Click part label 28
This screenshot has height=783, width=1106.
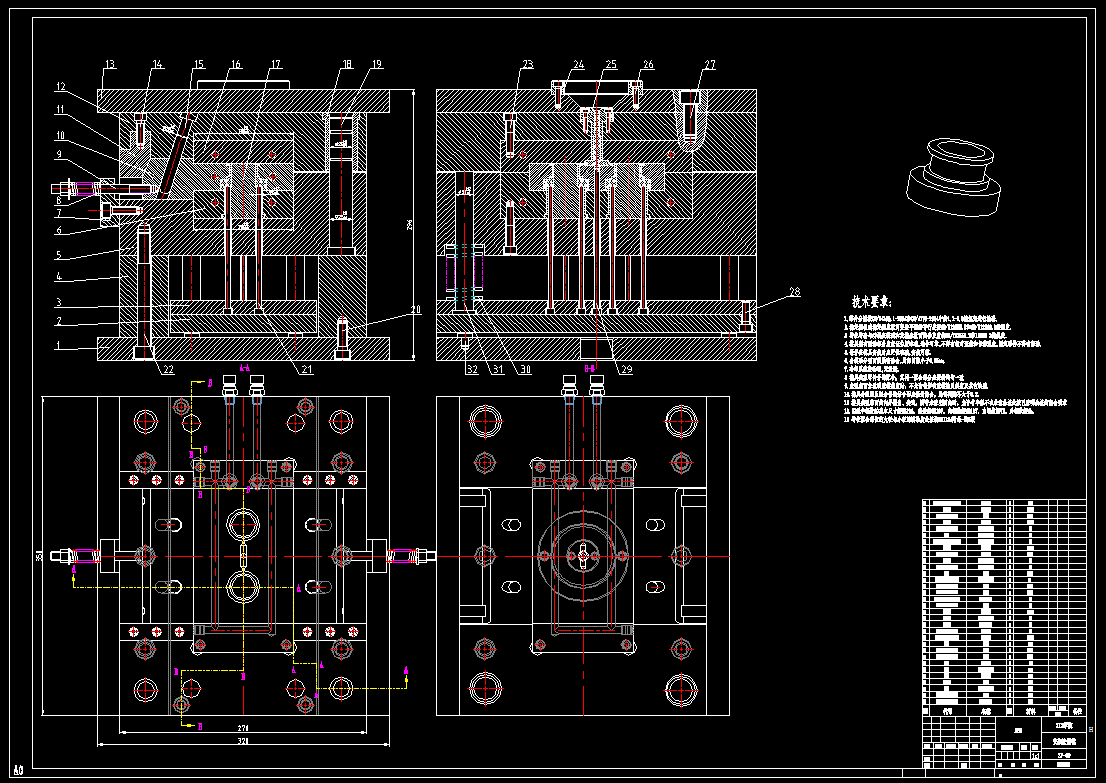(795, 291)
